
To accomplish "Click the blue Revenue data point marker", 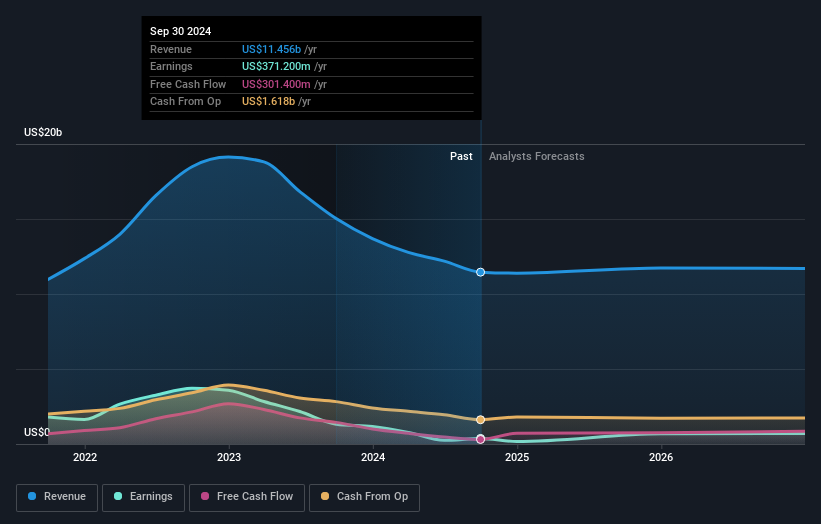I will tap(481, 272).
